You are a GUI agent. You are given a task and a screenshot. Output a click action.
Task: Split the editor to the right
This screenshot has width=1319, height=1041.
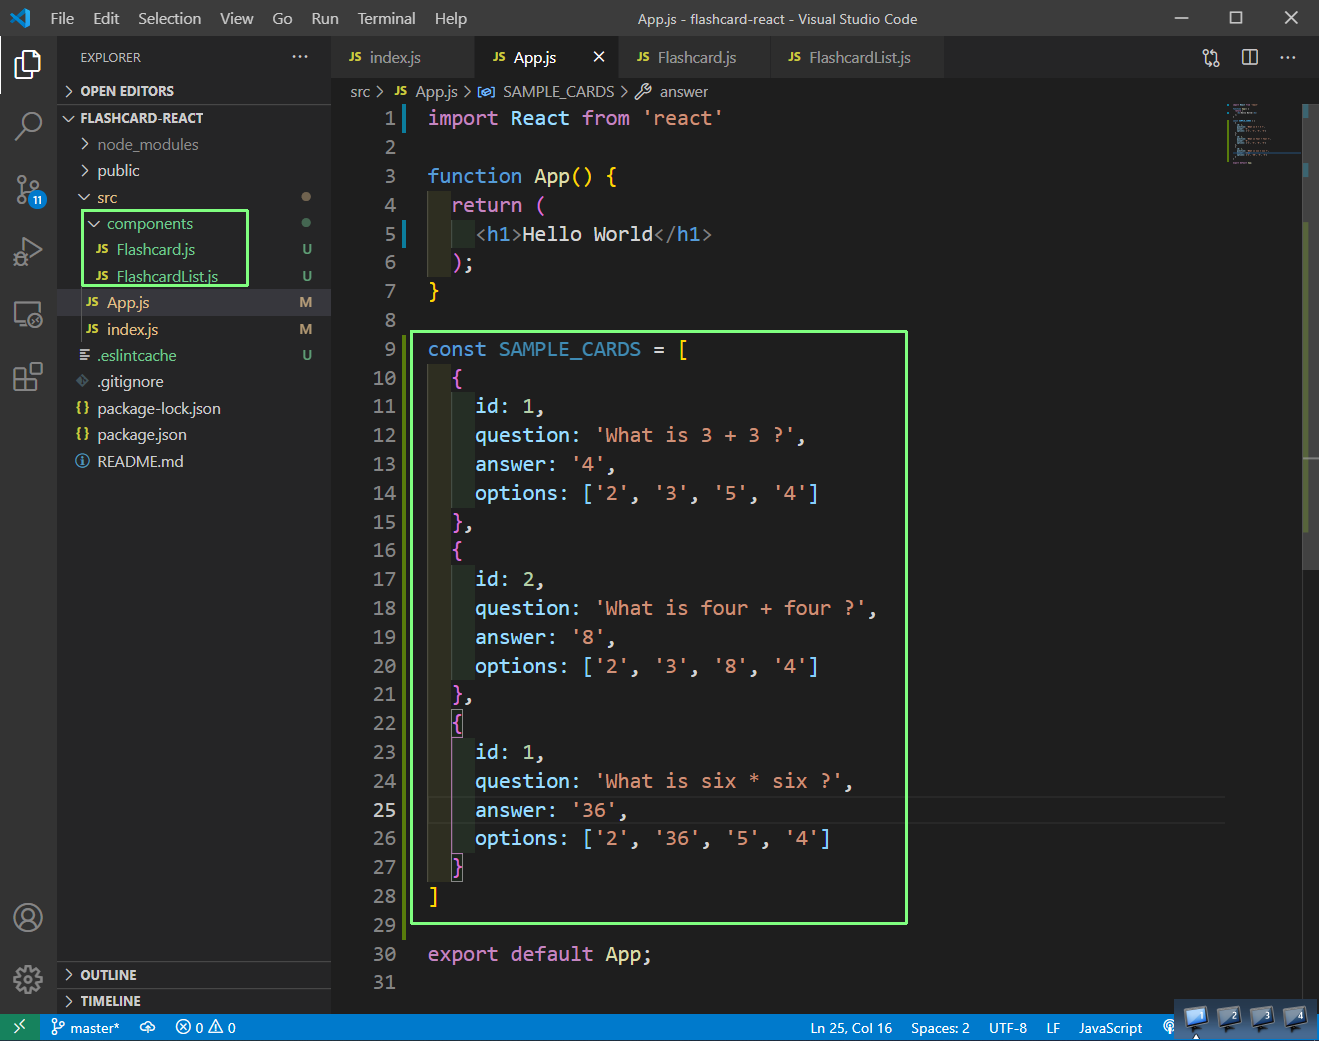click(1250, 57)
